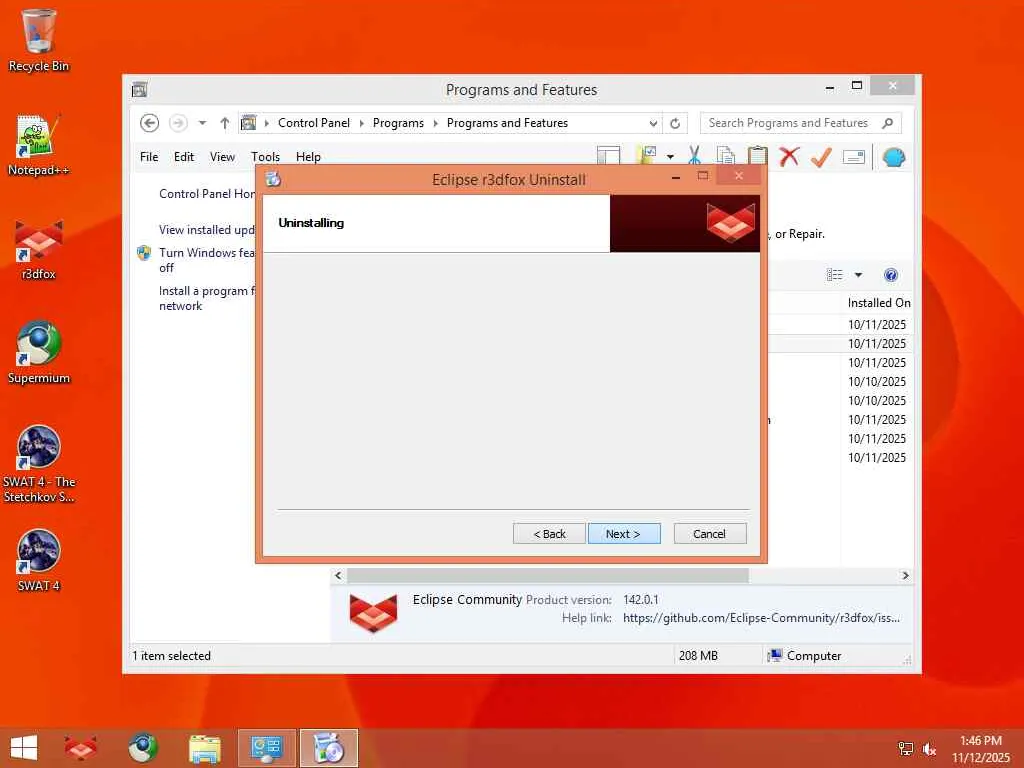Open File Explorer from the taskbar
This screenshot has height=768, width=1024.
tap(204, 748)
